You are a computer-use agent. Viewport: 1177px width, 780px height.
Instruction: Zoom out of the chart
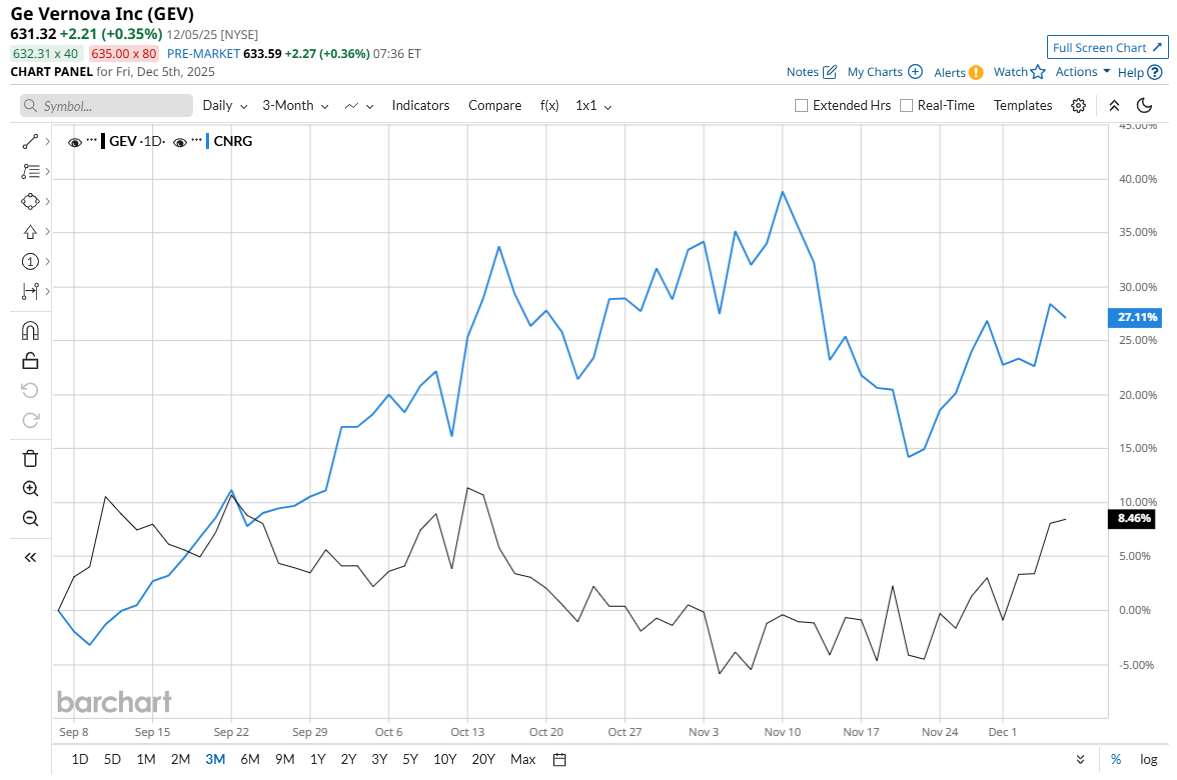[x=30, y=519]
